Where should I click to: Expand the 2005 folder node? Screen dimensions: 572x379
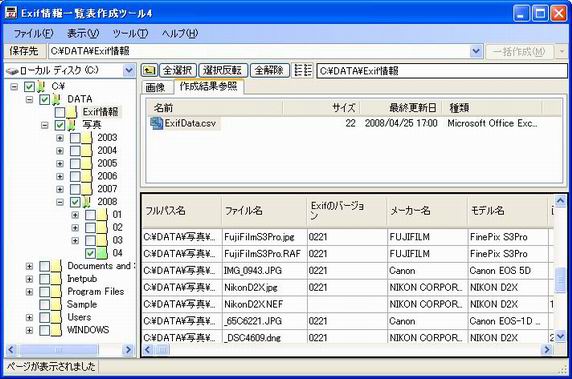(60, 163)
